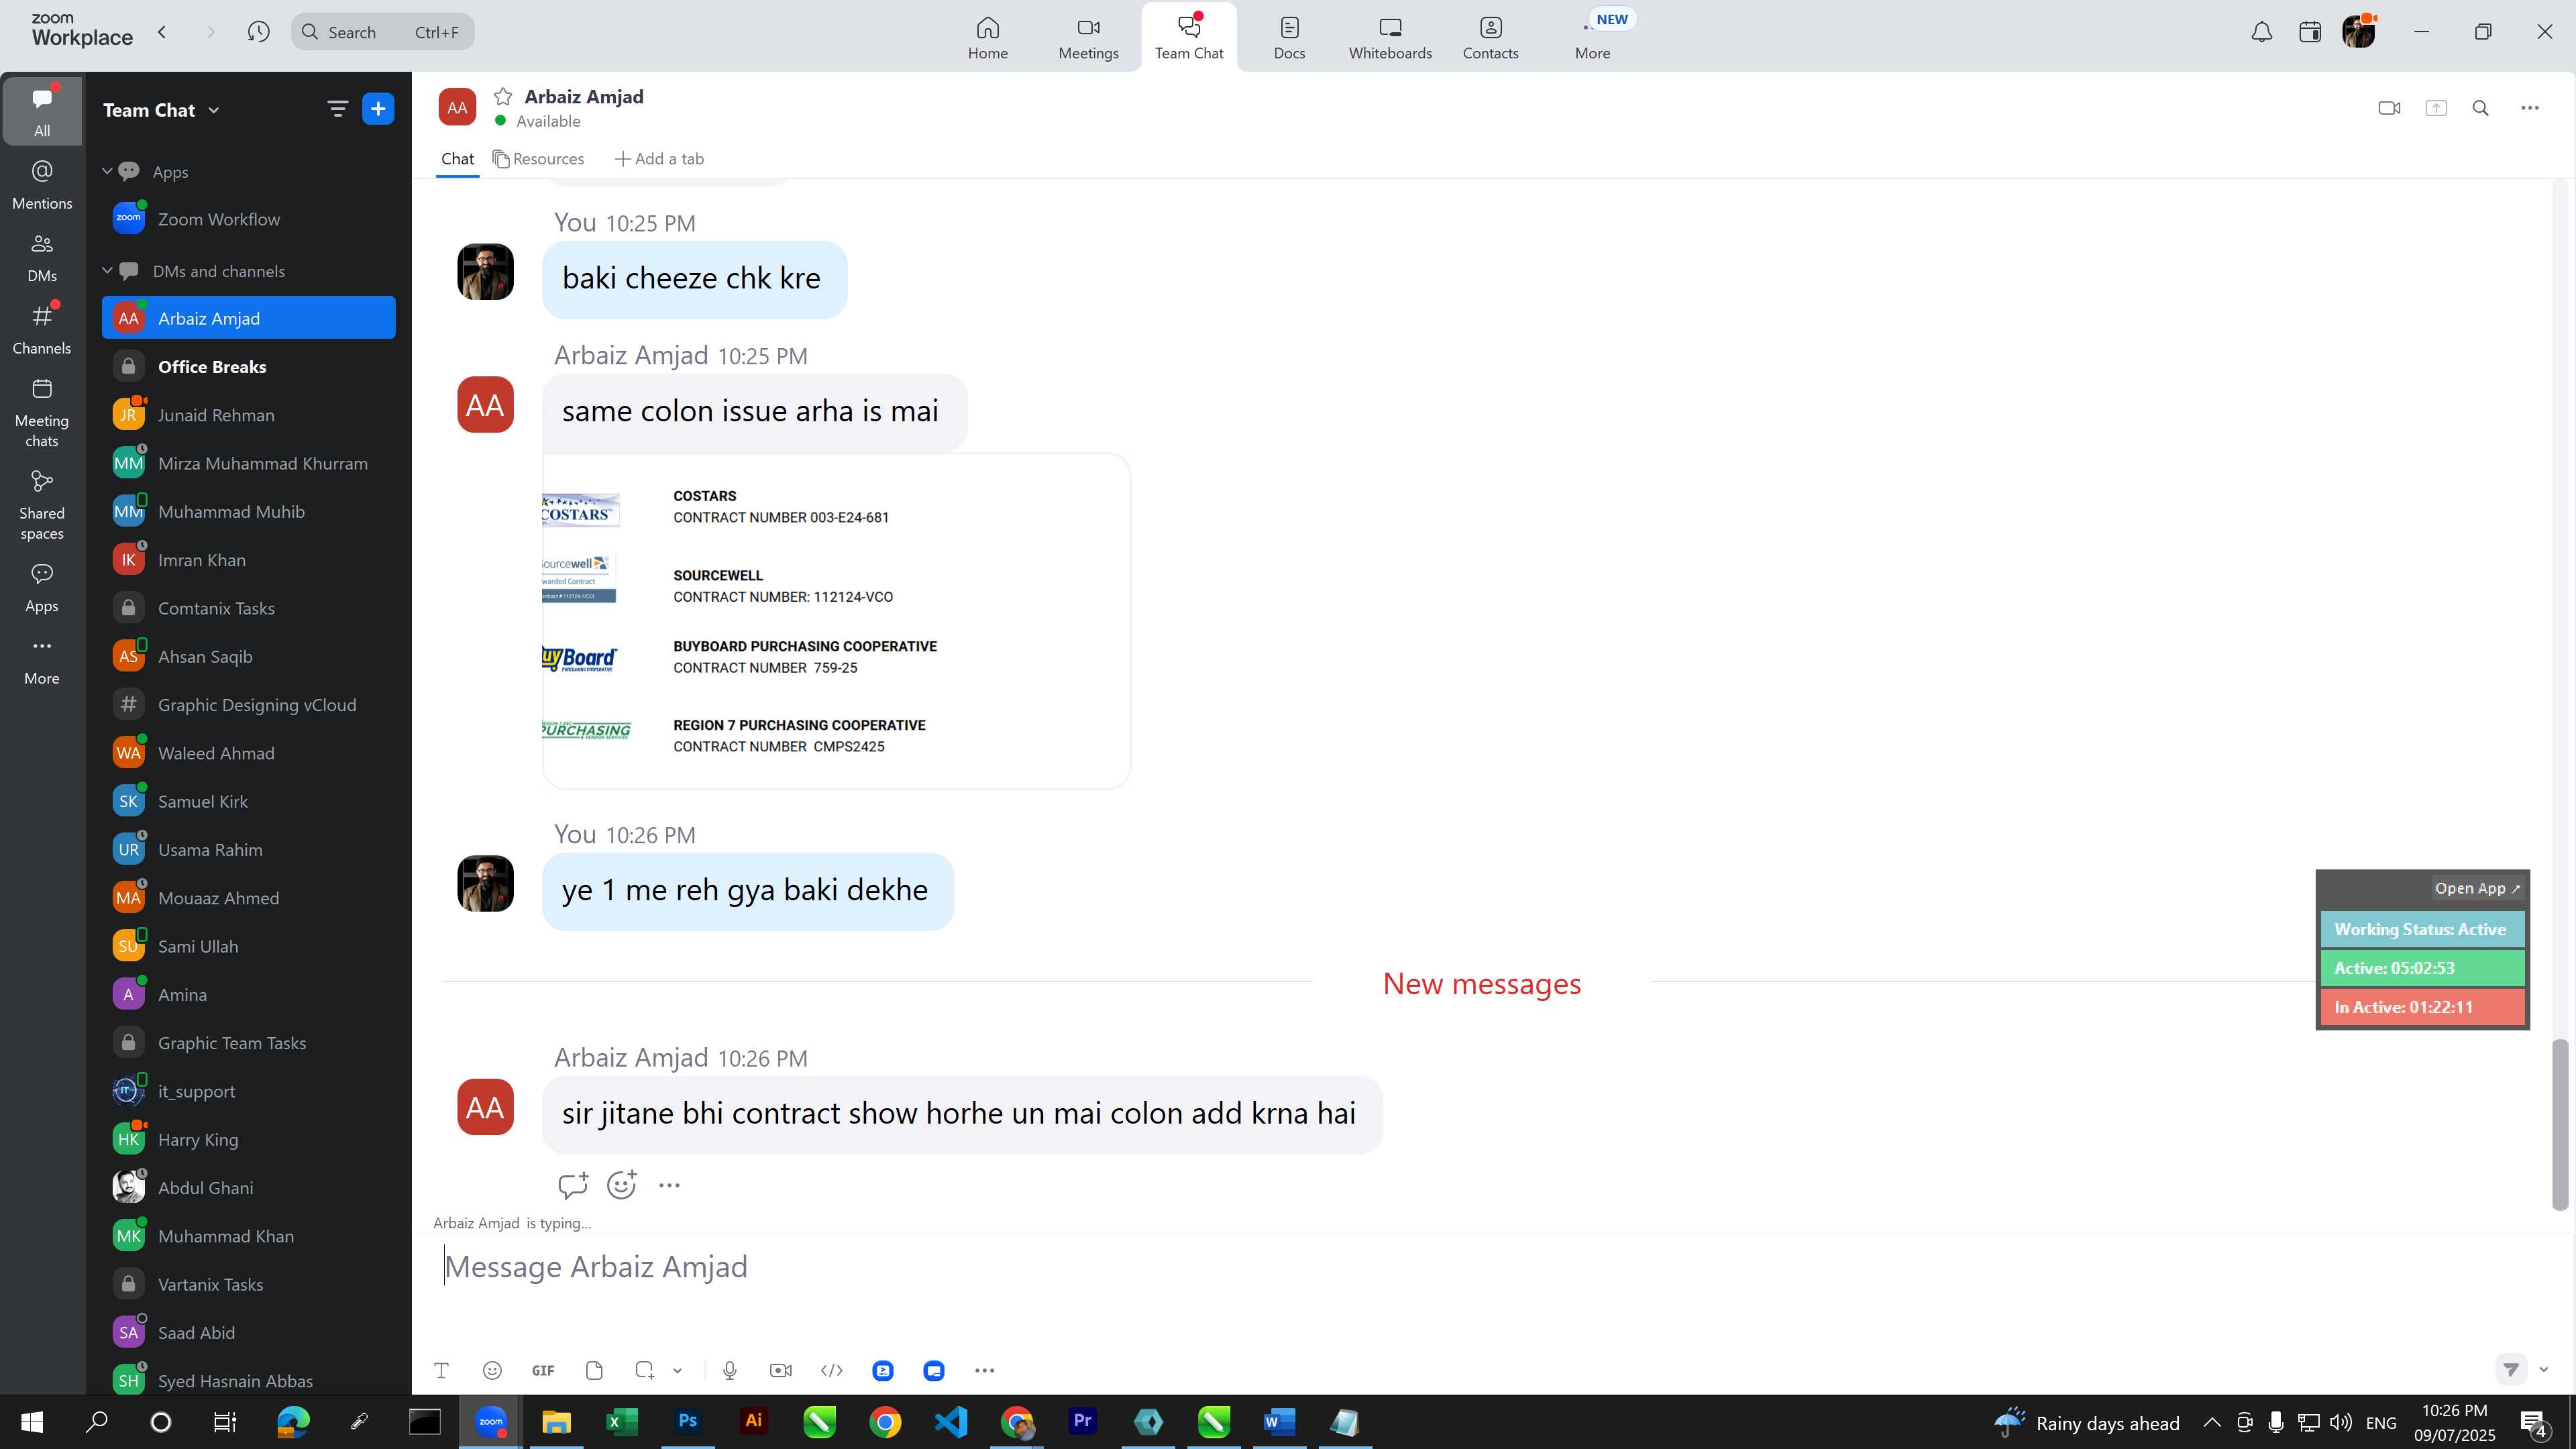Viewport: 2576px width, 1449px height.
Task: Click Open App in the status widget
Action: (x=2477, y=888)
